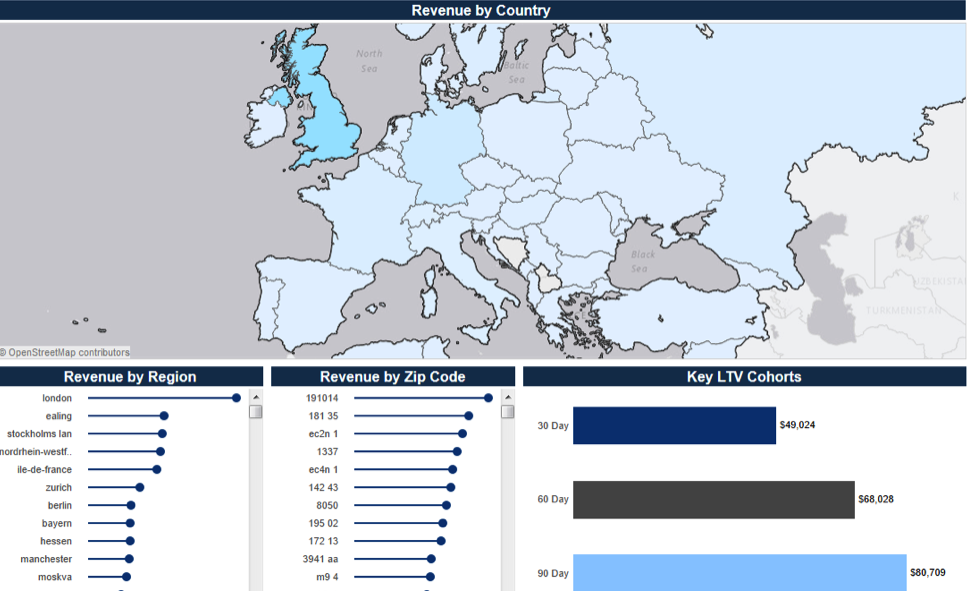Click the stockholms lan region label

[x=39, y=434]
